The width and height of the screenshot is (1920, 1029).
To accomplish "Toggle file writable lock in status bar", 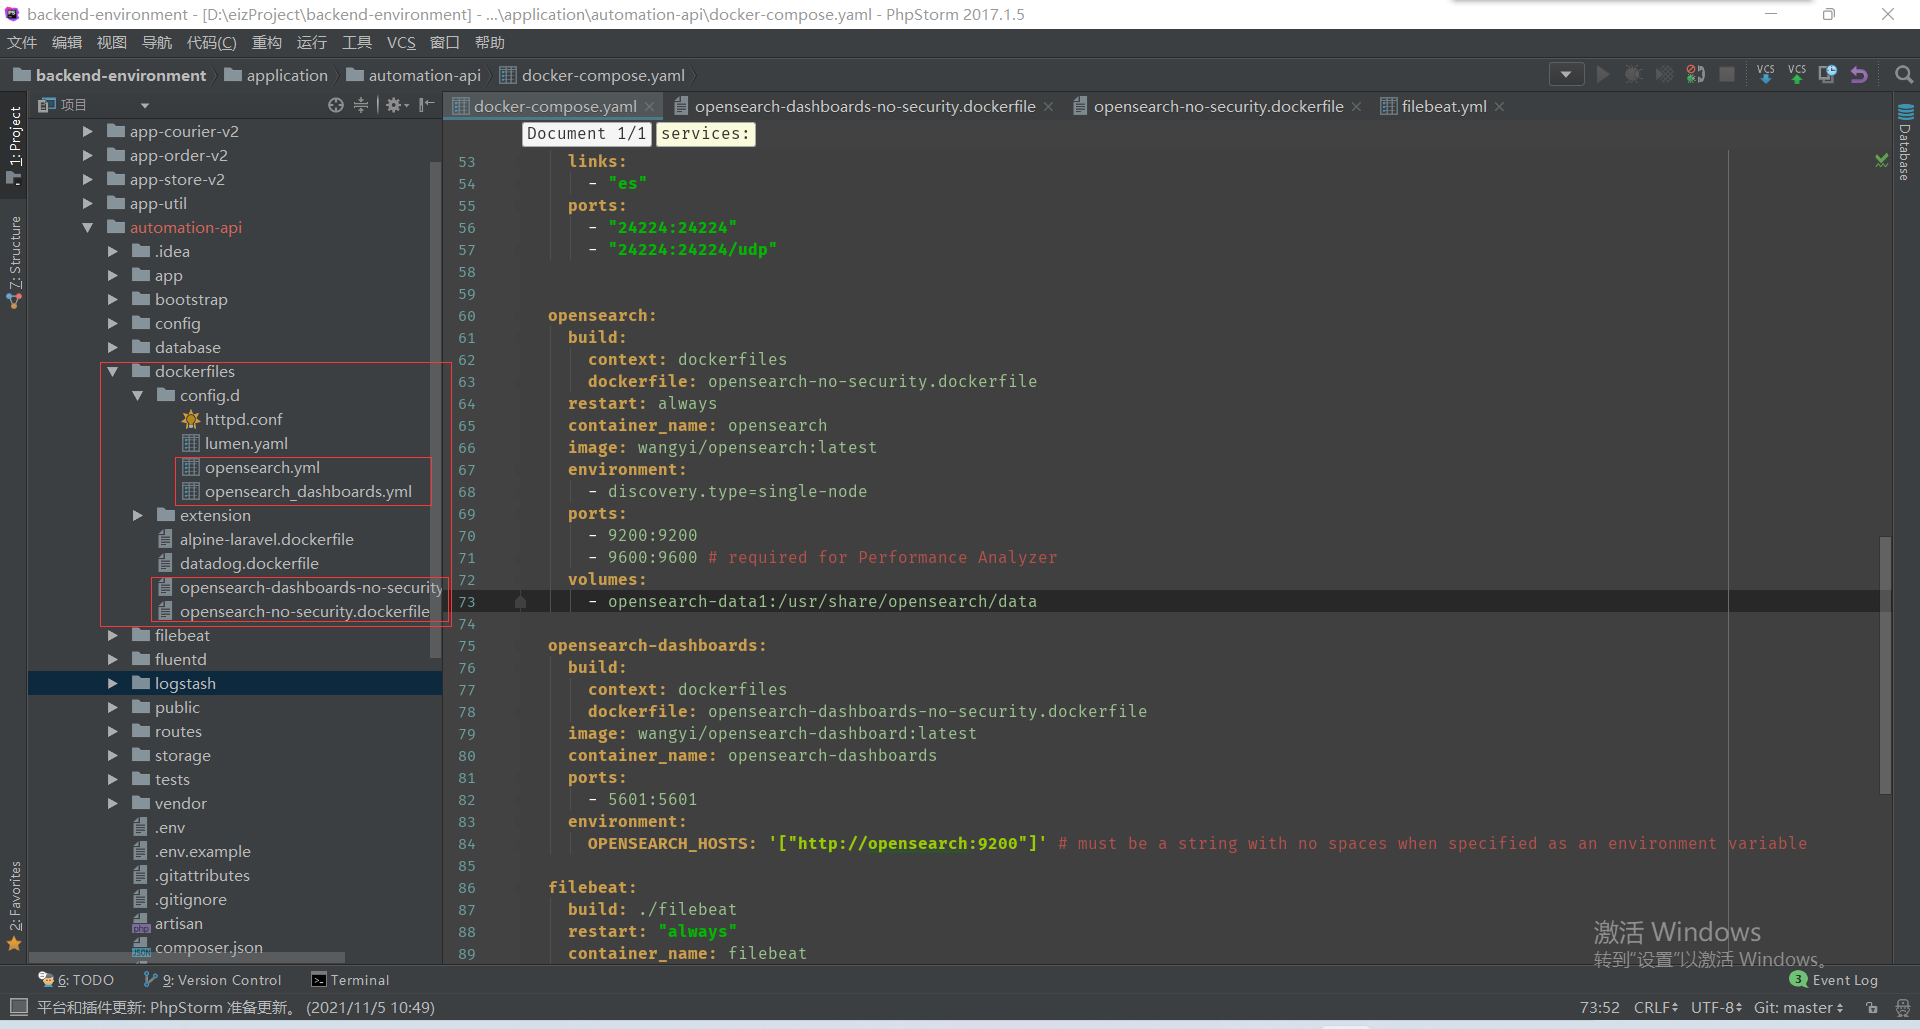I will pyautogui.click(x=1872, y=1007).
